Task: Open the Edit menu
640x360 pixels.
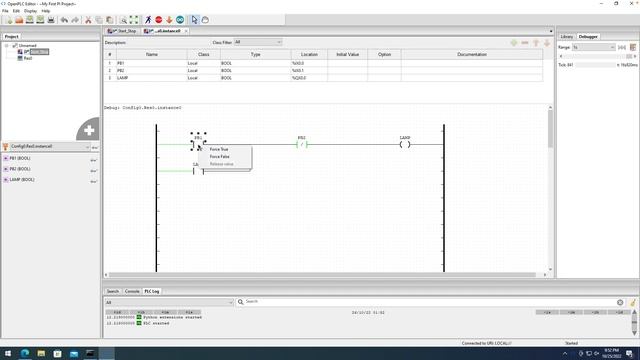Action: tap(16, 11)
